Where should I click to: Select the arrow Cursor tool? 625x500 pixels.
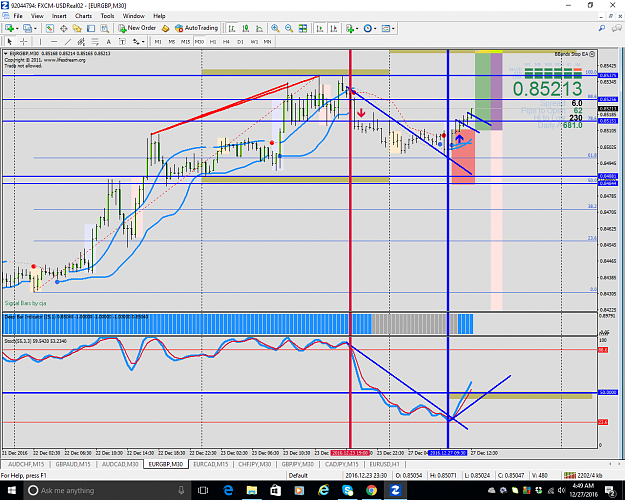click(x=10, y=41)
